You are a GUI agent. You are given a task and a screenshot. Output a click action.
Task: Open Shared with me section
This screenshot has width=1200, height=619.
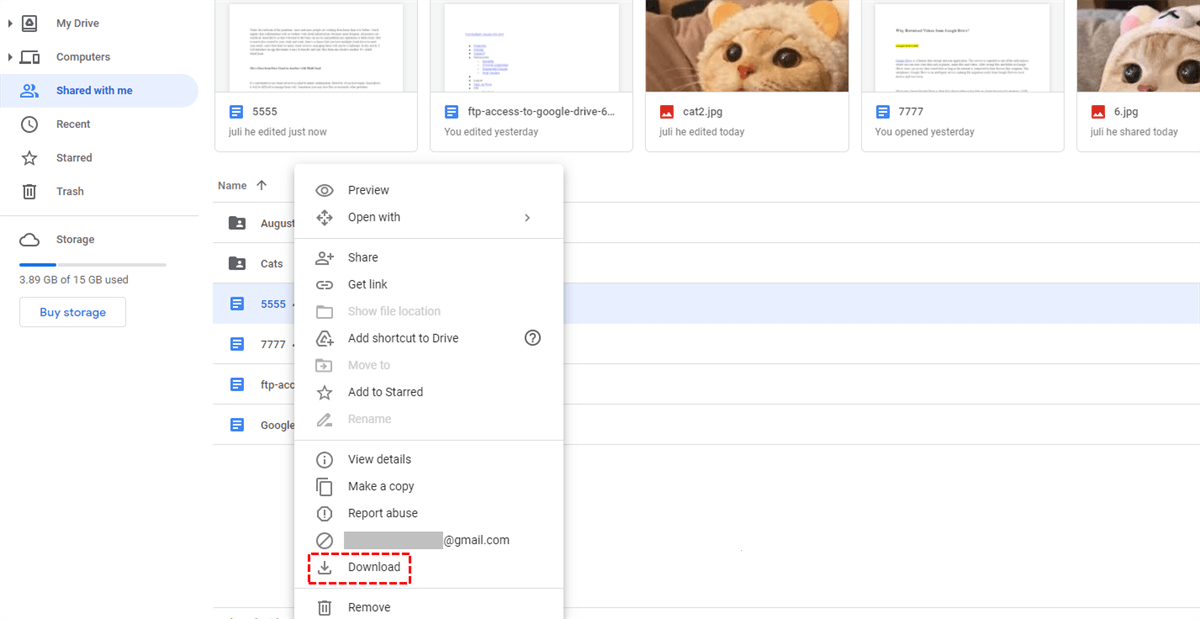click(94, 91)
